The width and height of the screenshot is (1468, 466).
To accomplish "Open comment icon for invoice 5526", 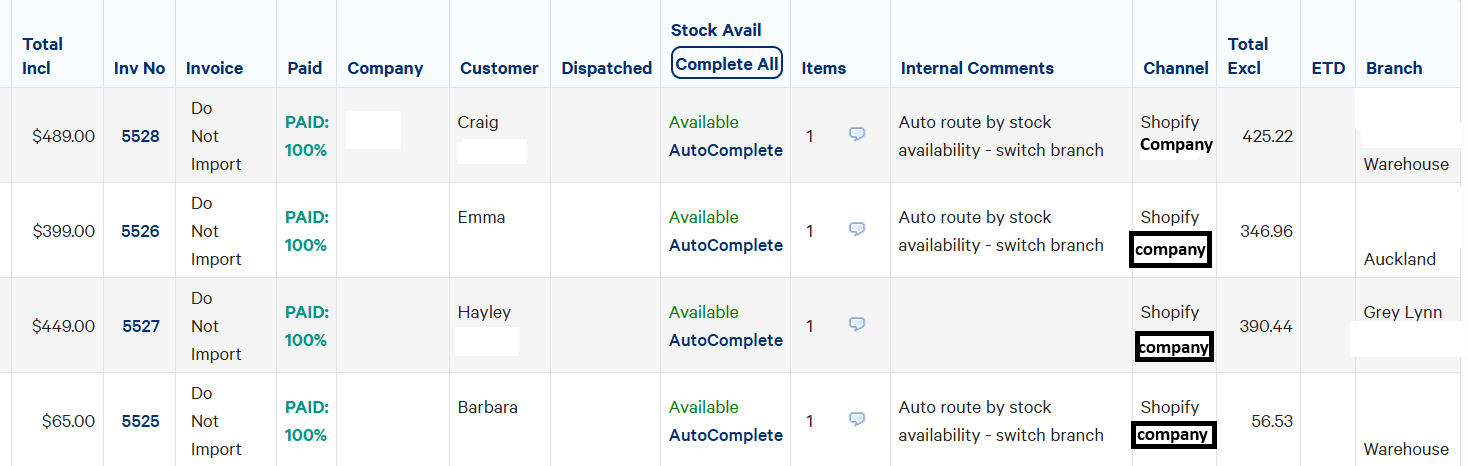I will [x=857, y=229].
